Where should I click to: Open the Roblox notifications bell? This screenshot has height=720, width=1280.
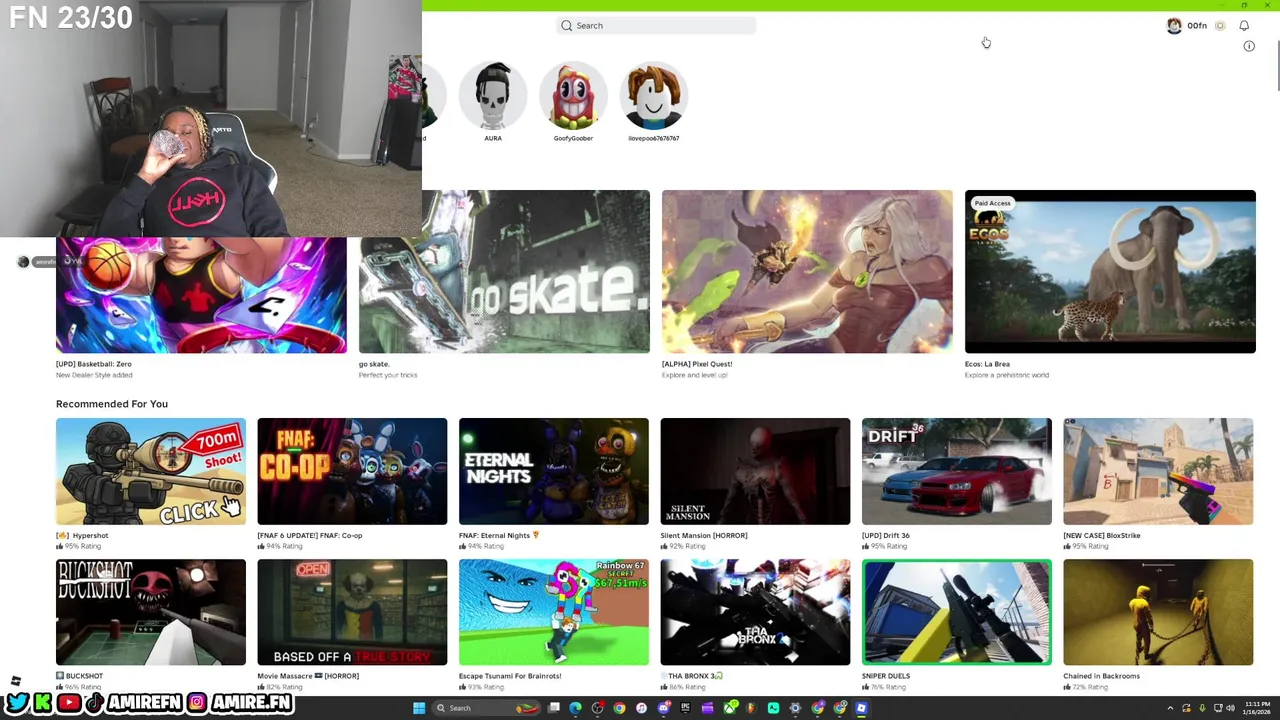coord(1244,25)
